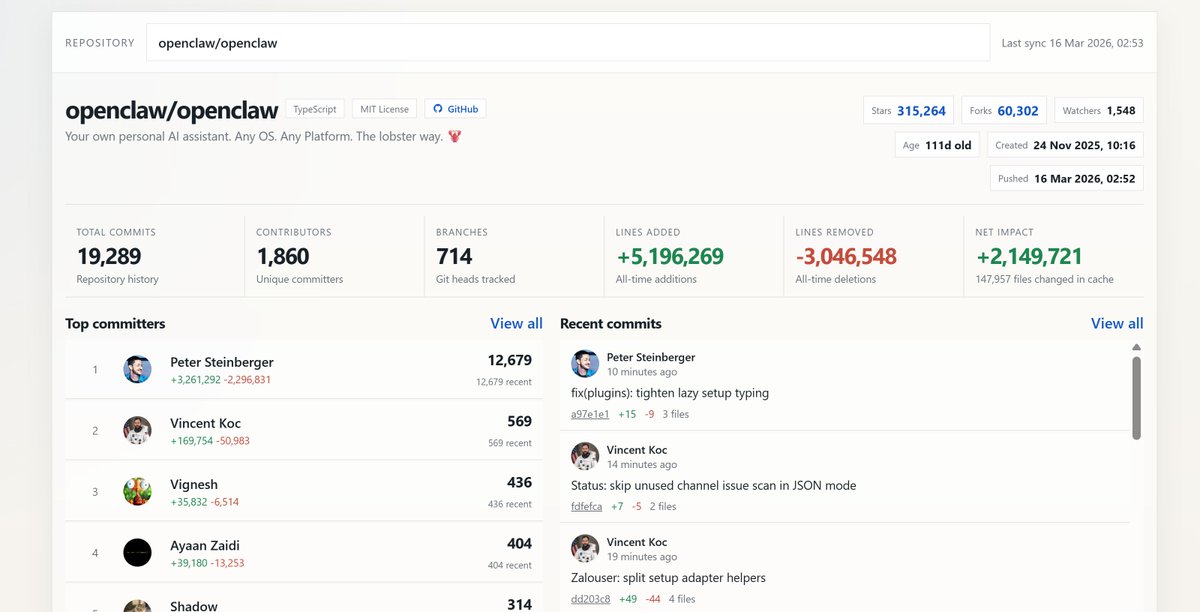Click the MIT License badge

coord(385,109)
